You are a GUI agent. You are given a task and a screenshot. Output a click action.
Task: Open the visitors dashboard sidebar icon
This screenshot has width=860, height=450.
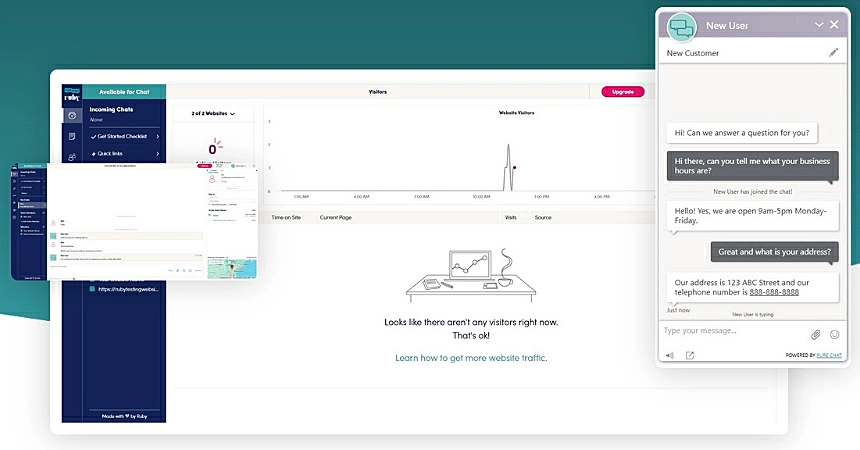pos(72,115)
